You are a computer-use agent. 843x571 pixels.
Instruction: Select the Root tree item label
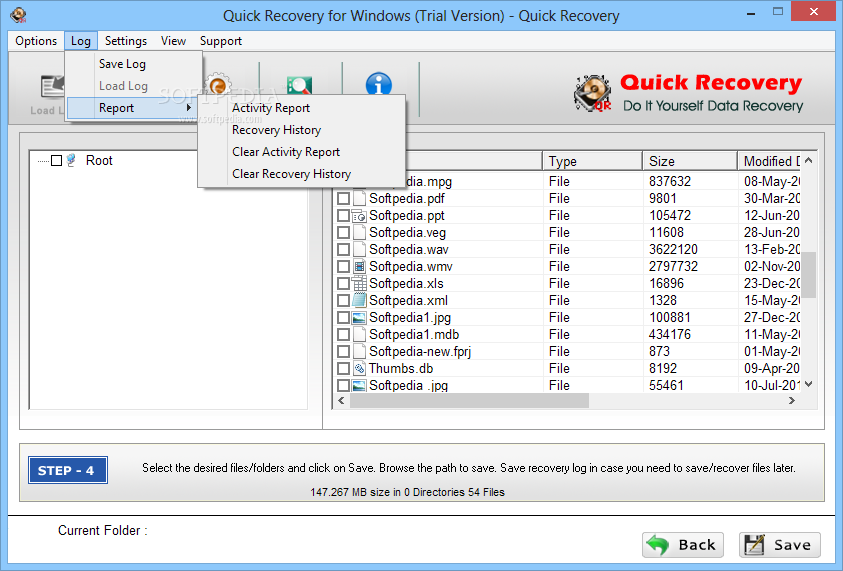pyautogui.click(x=99, y=160)
